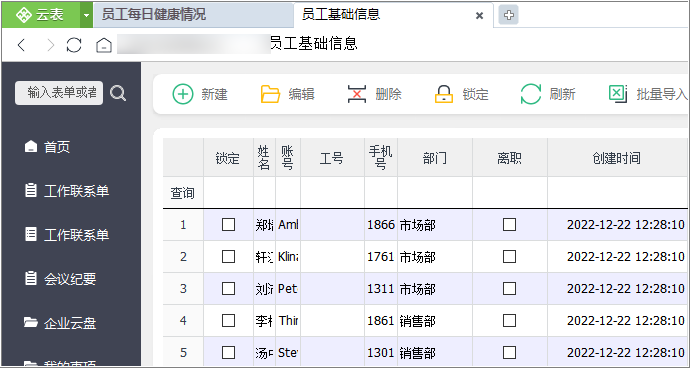Open the home icon in address bar
Image resolution: width=690 pixels, height=368 pixels.
(x=104, y=45)
